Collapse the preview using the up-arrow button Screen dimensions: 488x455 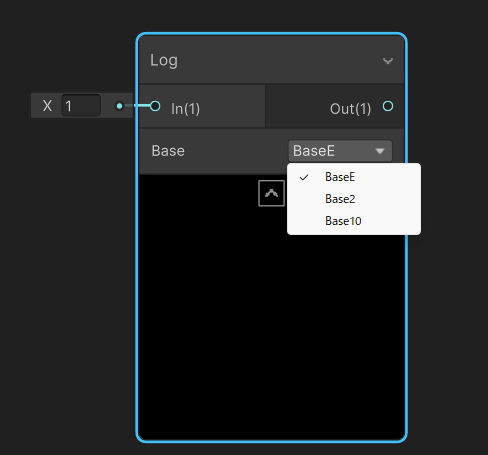[x=271, y=193]
